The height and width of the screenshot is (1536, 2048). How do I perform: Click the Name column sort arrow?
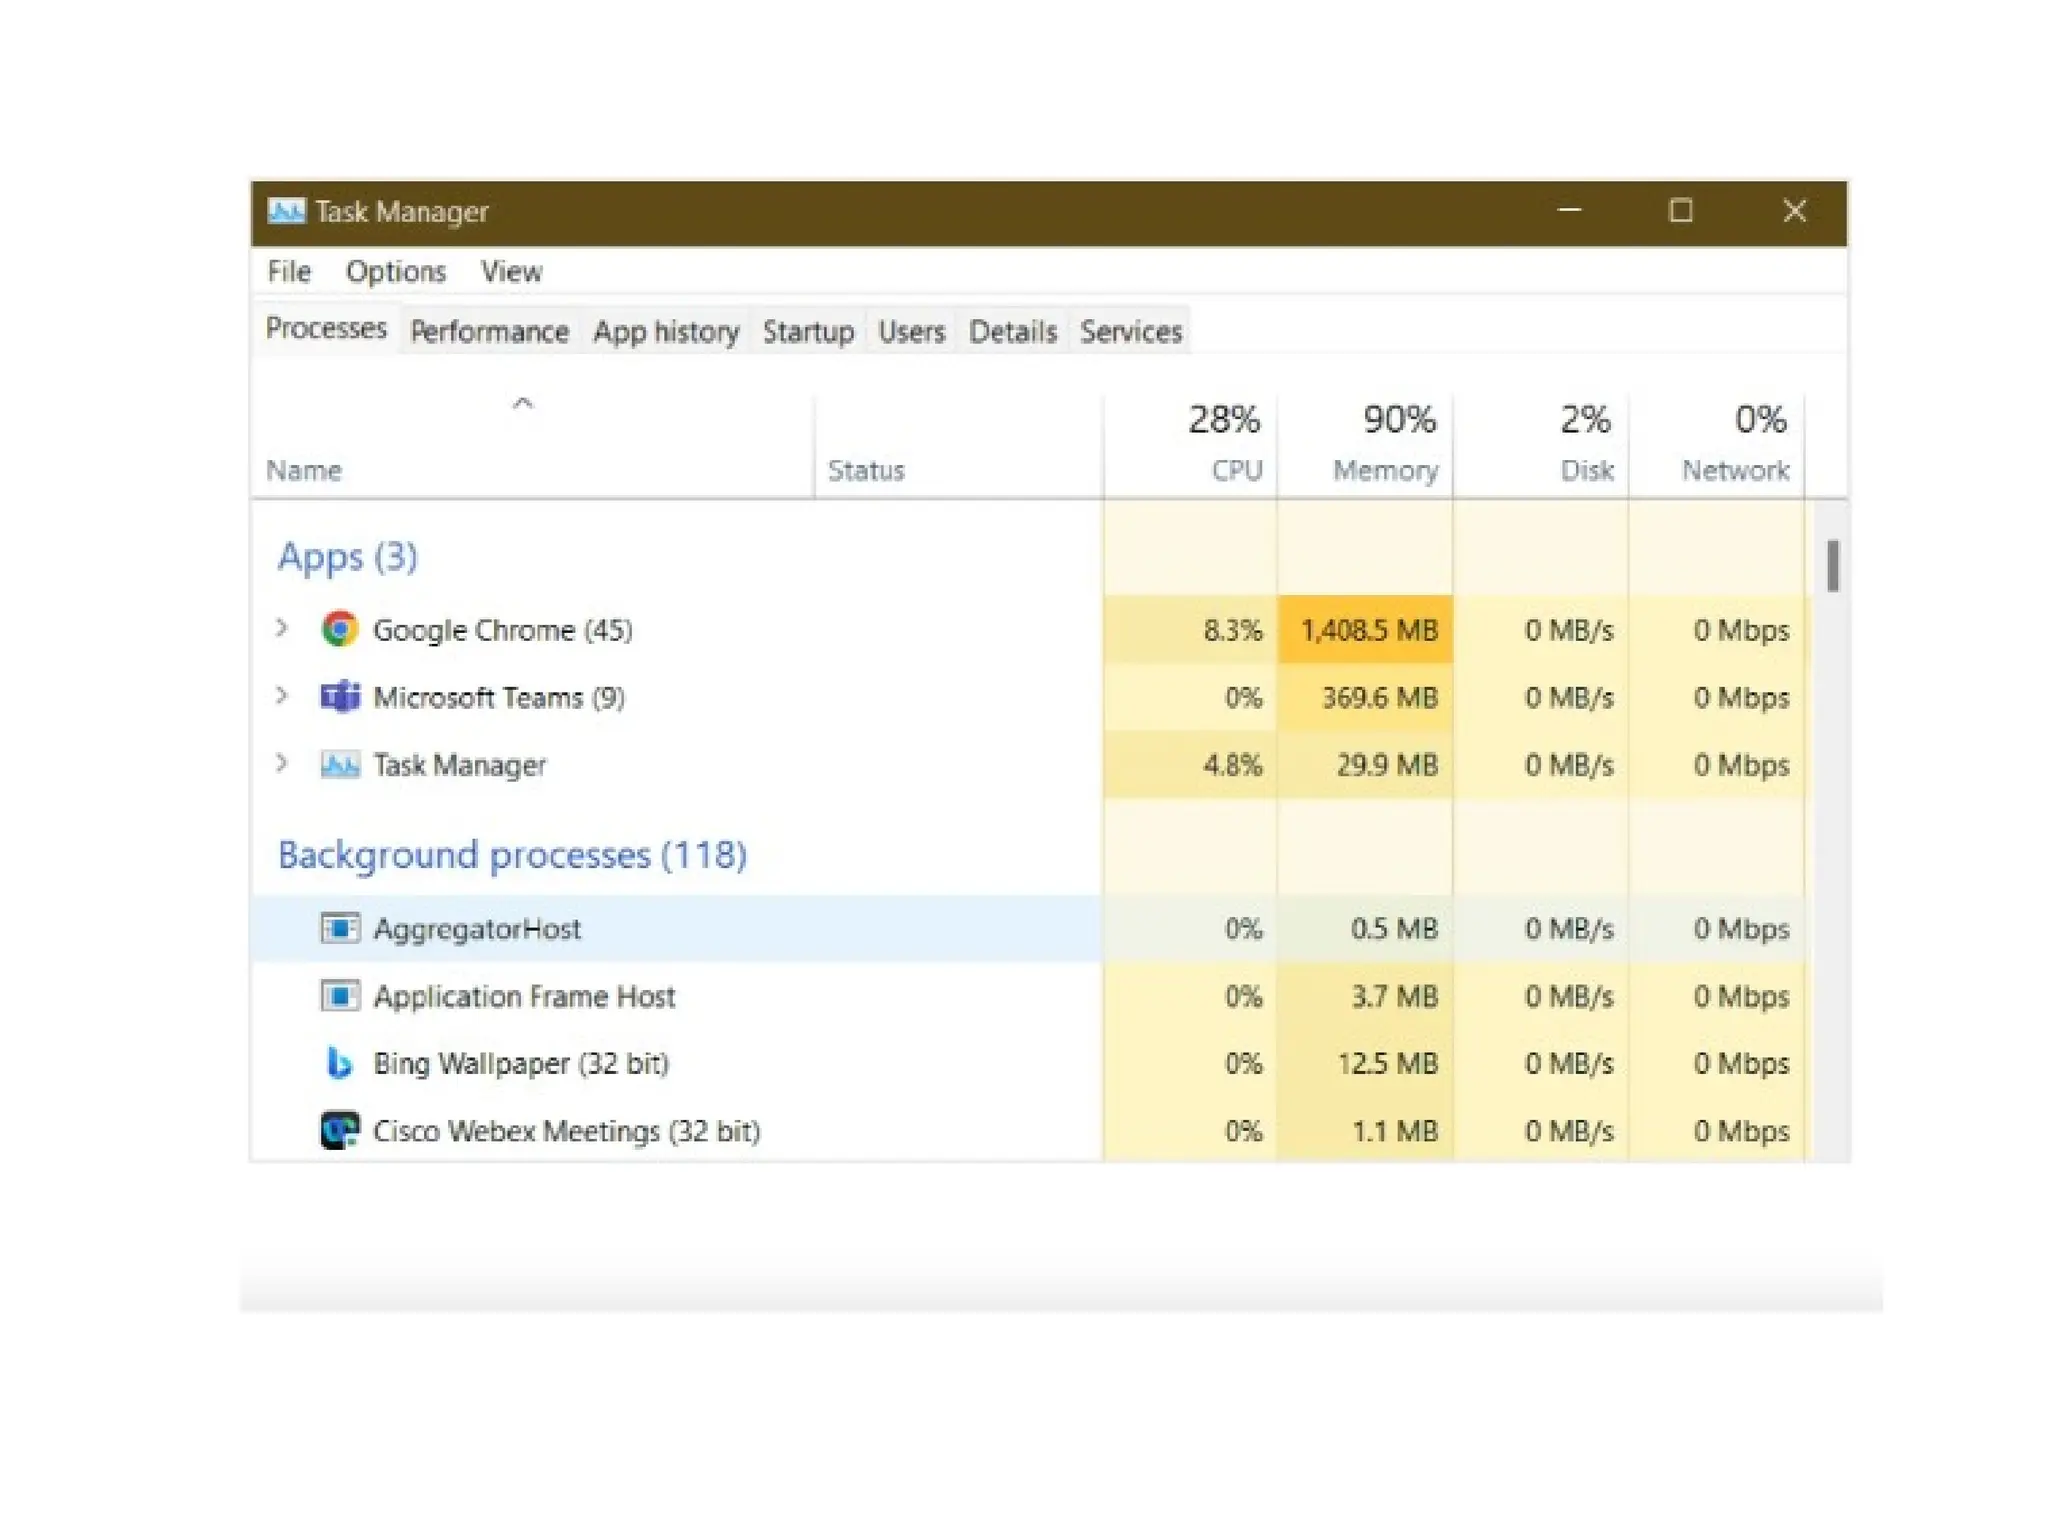(x=522, y=404)
